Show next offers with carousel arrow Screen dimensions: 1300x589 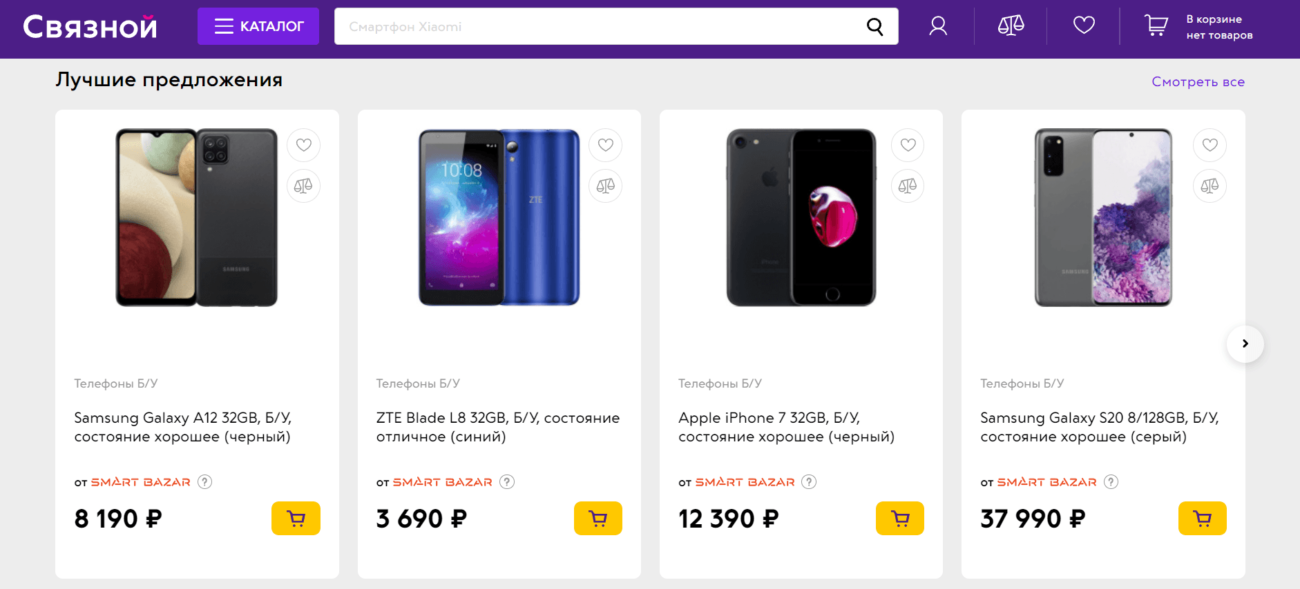pyautogui.click(x=1245, y=344)
